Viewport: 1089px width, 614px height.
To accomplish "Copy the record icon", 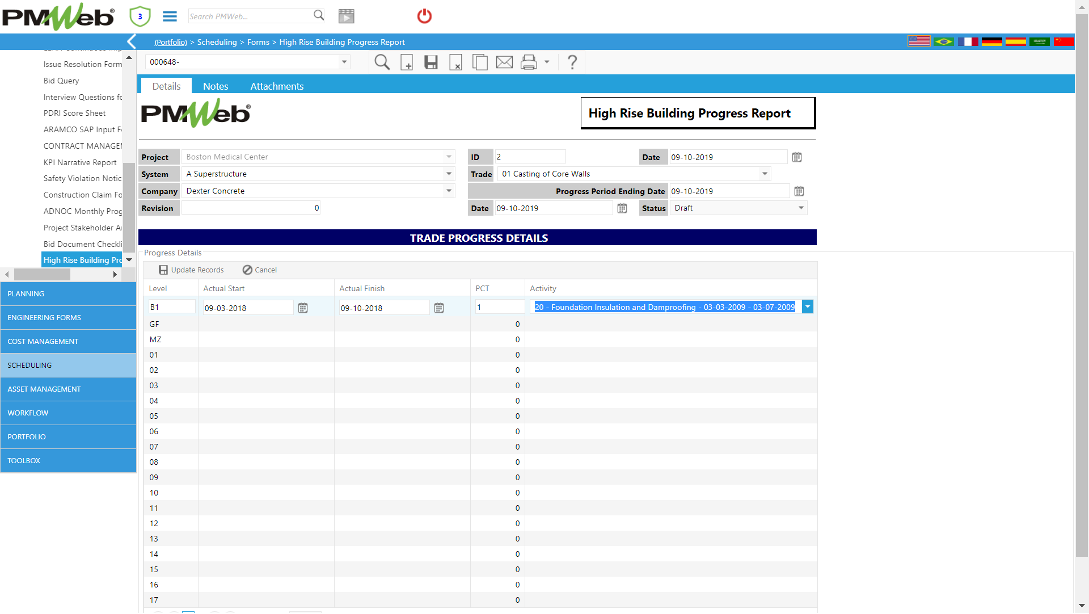I will (480, 63).
